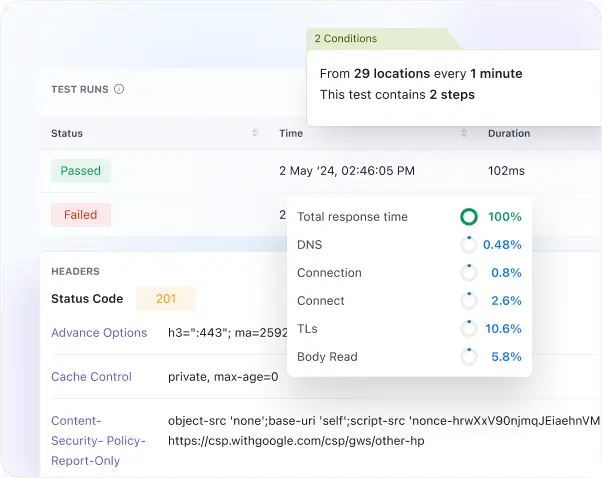
Task: Select the Failed status badge
Action: tap(81, 215)
